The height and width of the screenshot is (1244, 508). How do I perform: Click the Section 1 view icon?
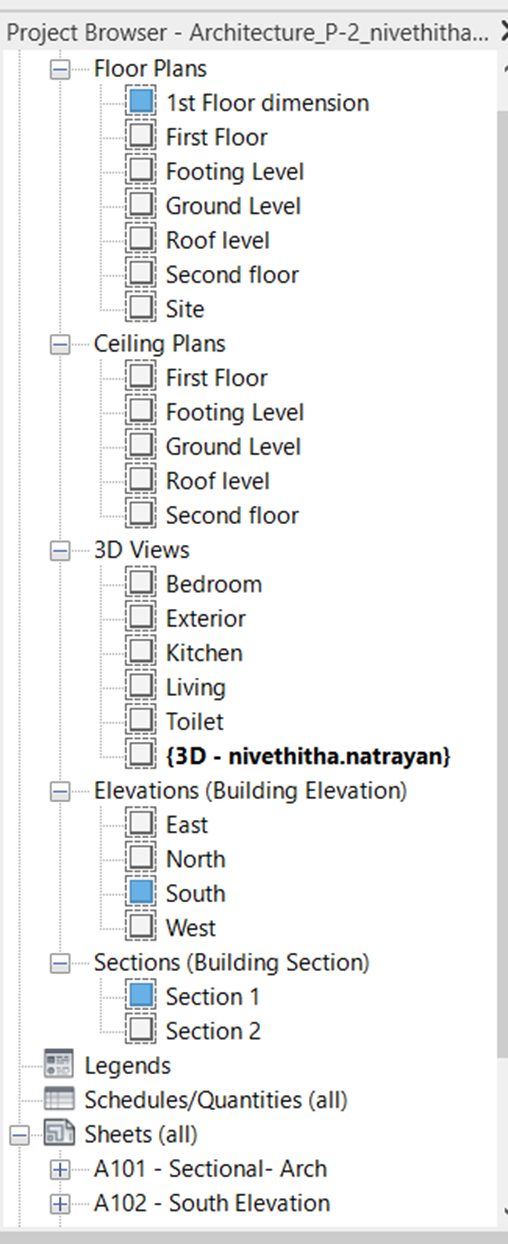point(141,996)
